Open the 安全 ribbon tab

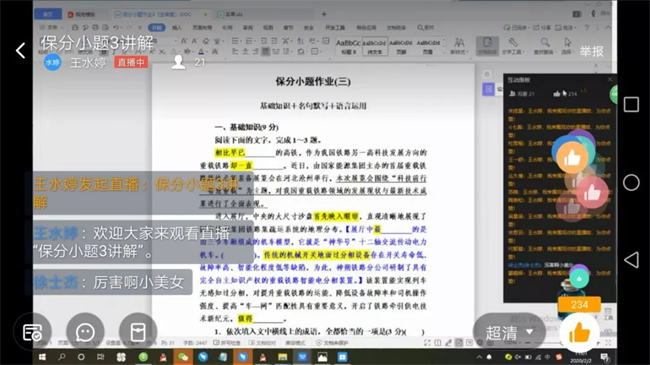tap(308, 27)
